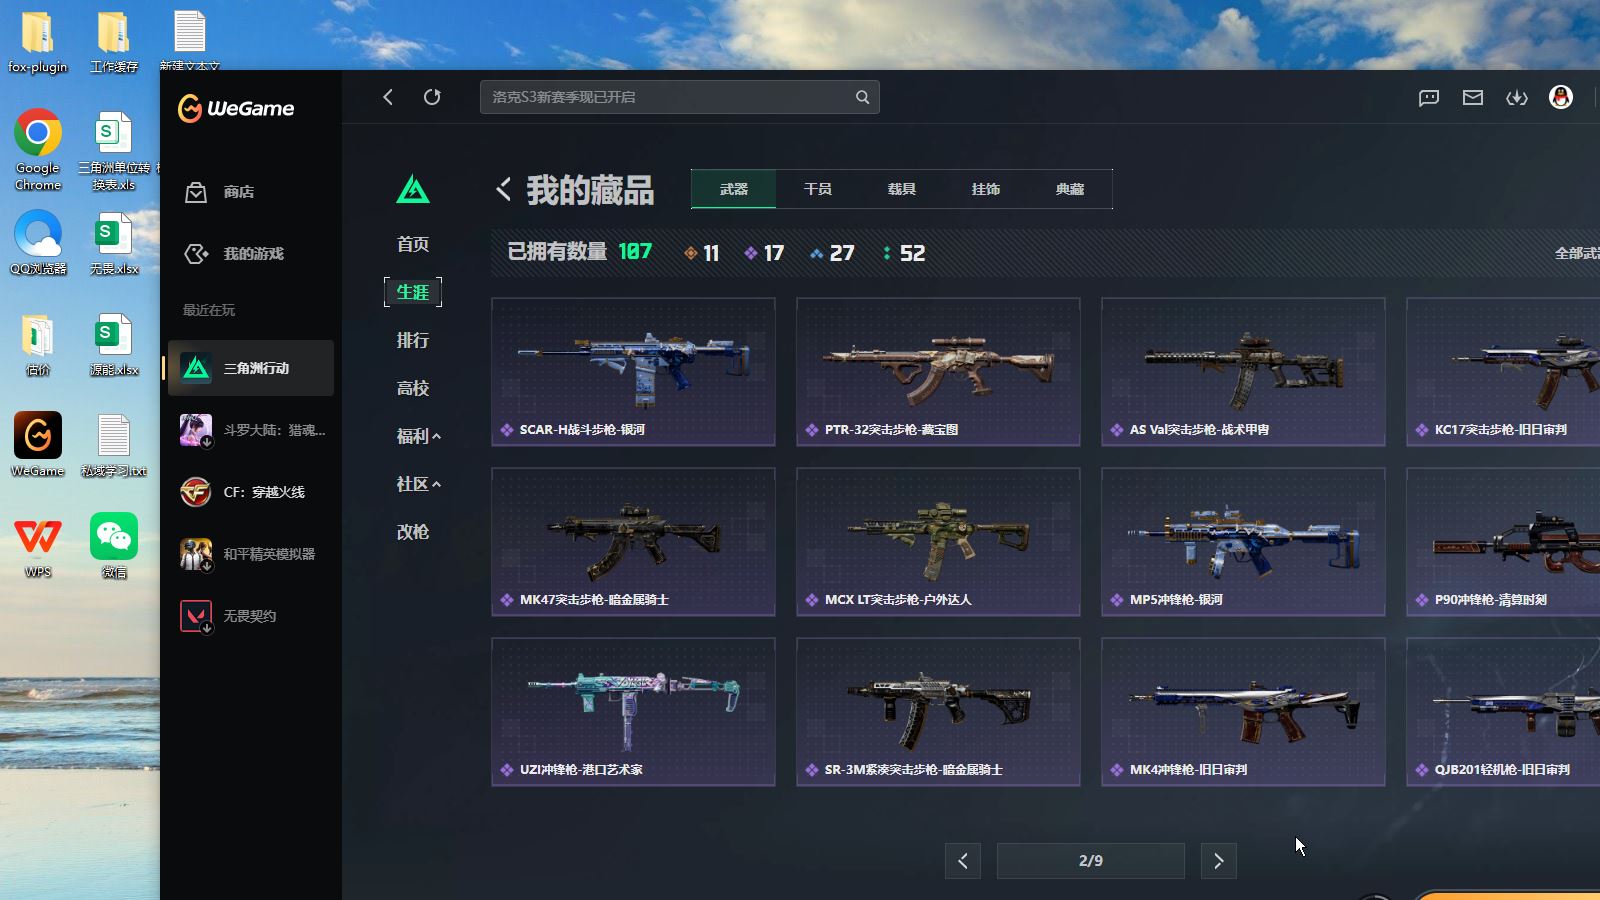Select 三角洲行动 in the recent games list
Viewport: 1600px width, 900px height.
tap(251, 368)
